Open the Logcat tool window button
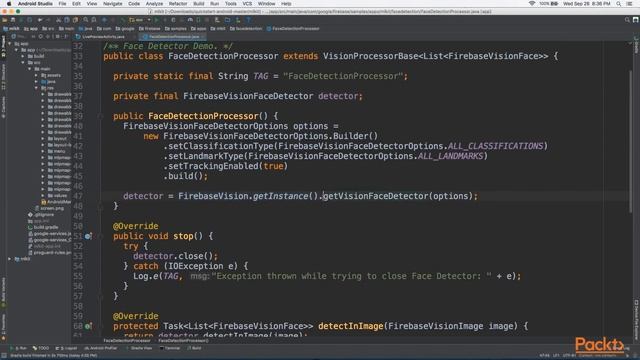This screenshot has height=360, width=640. pyautogui.click(x=67, y=348)
